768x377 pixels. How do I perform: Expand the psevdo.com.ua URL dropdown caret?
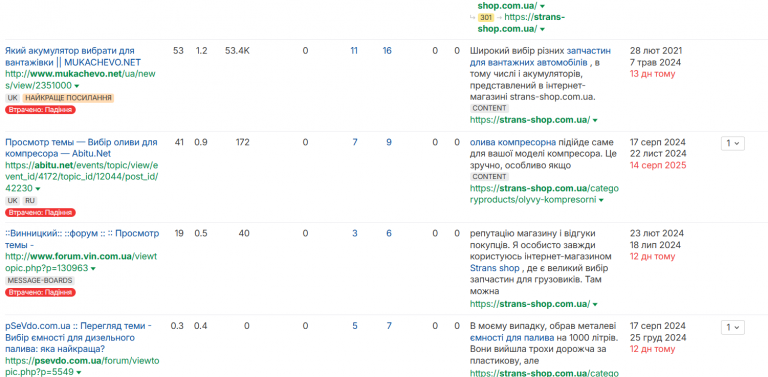point(78,373)
